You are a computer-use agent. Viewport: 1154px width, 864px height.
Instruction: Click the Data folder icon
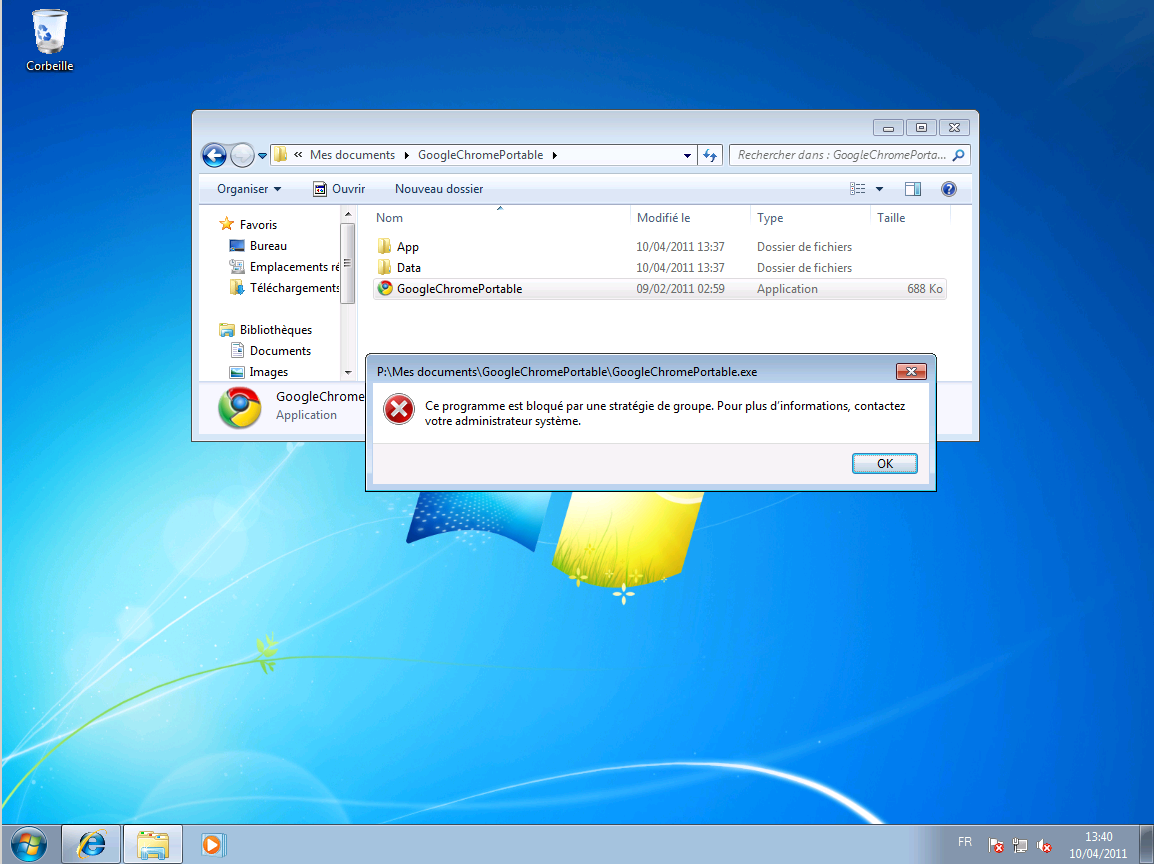(x=384, y=267)
